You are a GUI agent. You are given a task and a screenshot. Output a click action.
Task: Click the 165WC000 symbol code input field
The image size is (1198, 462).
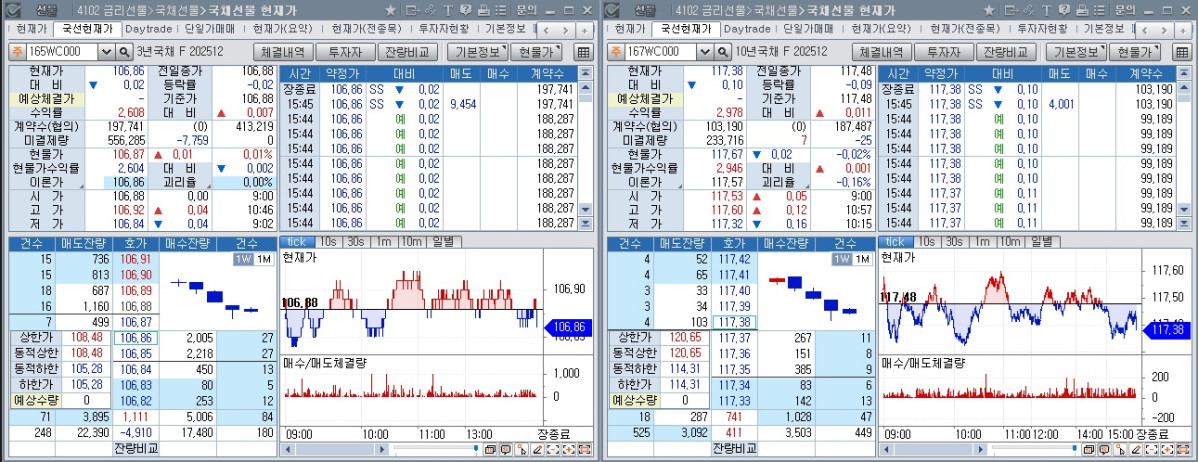click(63, 52)
